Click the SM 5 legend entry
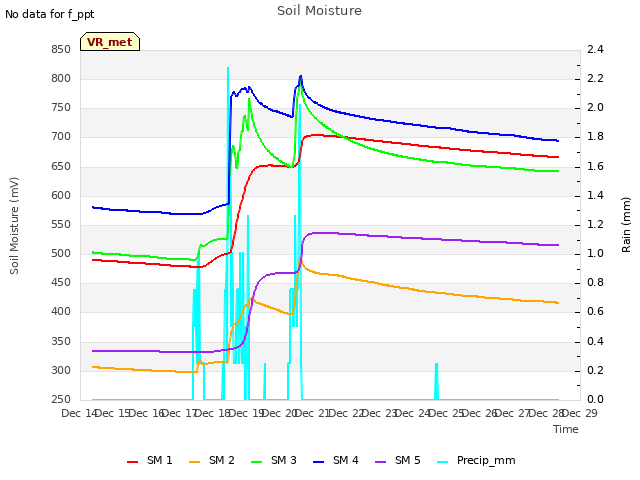Screen dimensions: 640x480 coord(398,460)
